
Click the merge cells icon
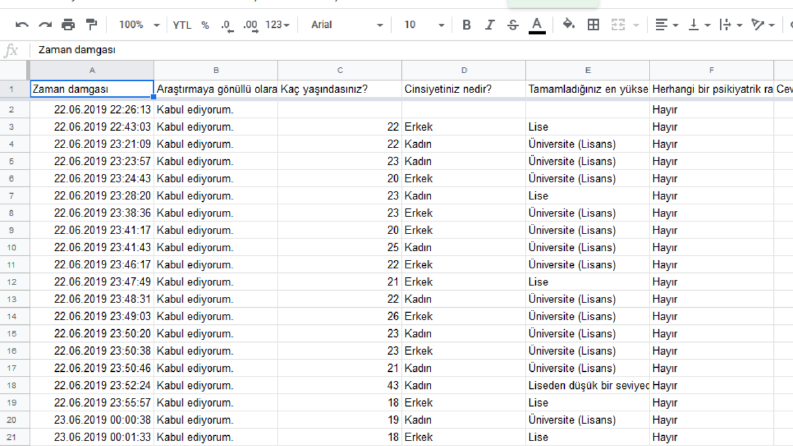tap(618, 25)
